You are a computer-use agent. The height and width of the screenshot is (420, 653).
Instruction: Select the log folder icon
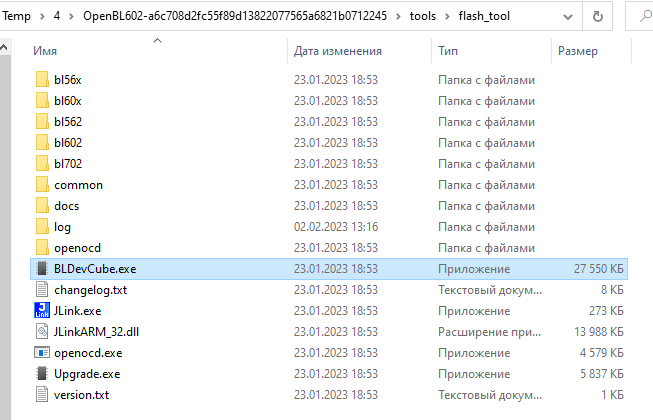click(x=42, y=226)
